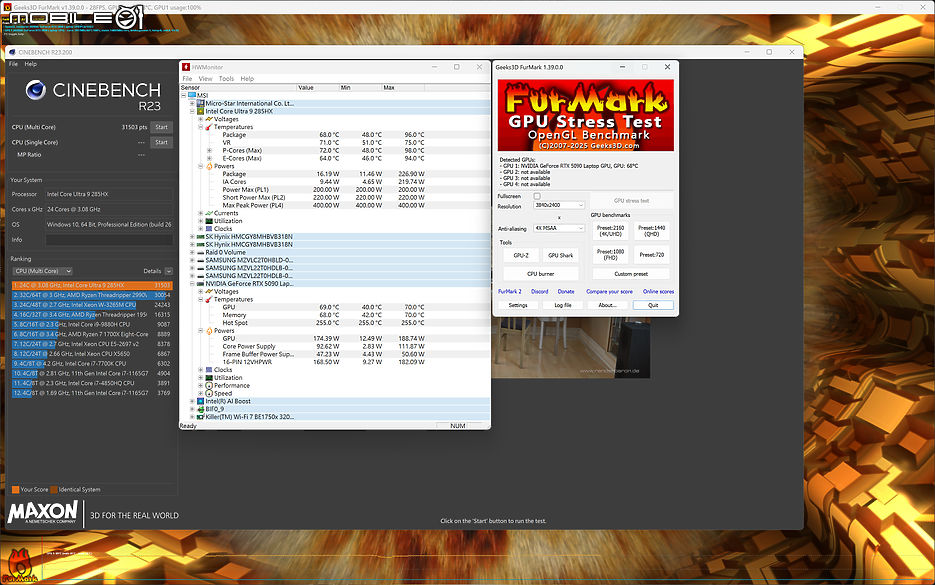Collapse the Intel Core Ultra 9 285HX node
Image resolution: width=935 pixels, height=585 pixels.
[192, 111]
